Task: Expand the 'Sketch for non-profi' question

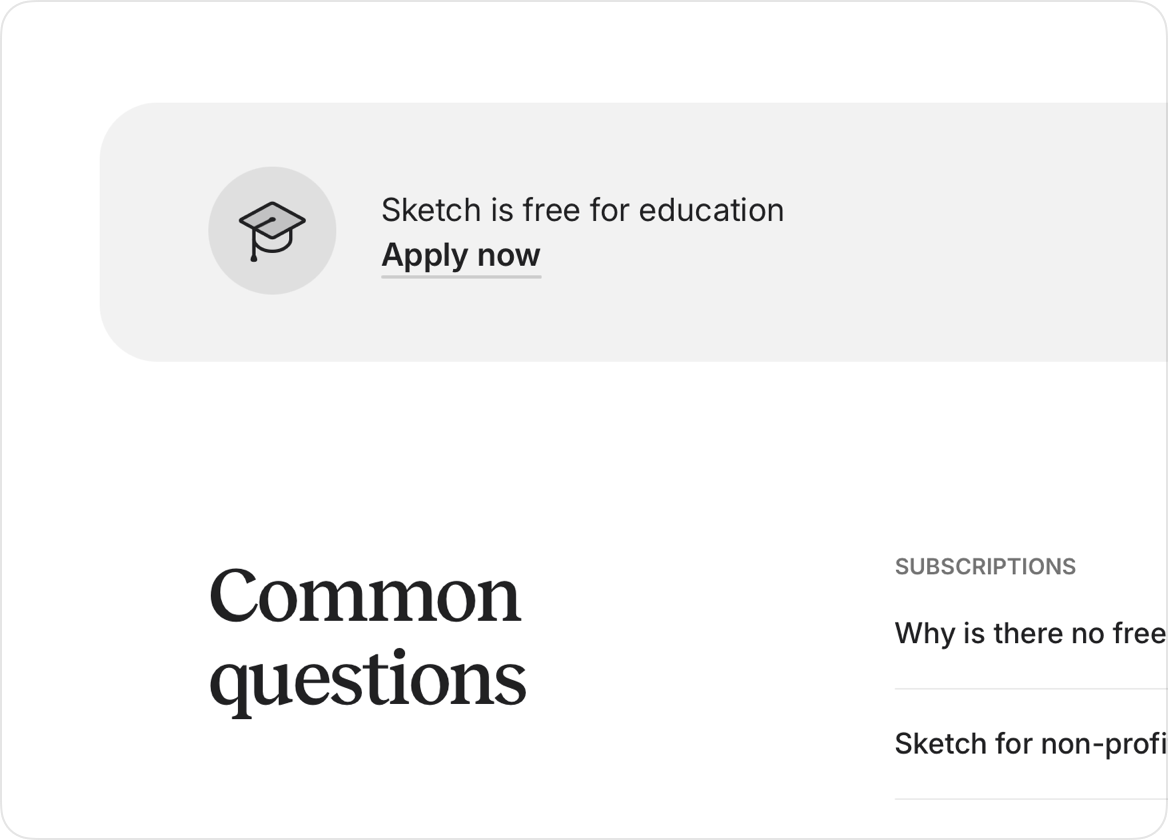Action: coord(1030,744)
